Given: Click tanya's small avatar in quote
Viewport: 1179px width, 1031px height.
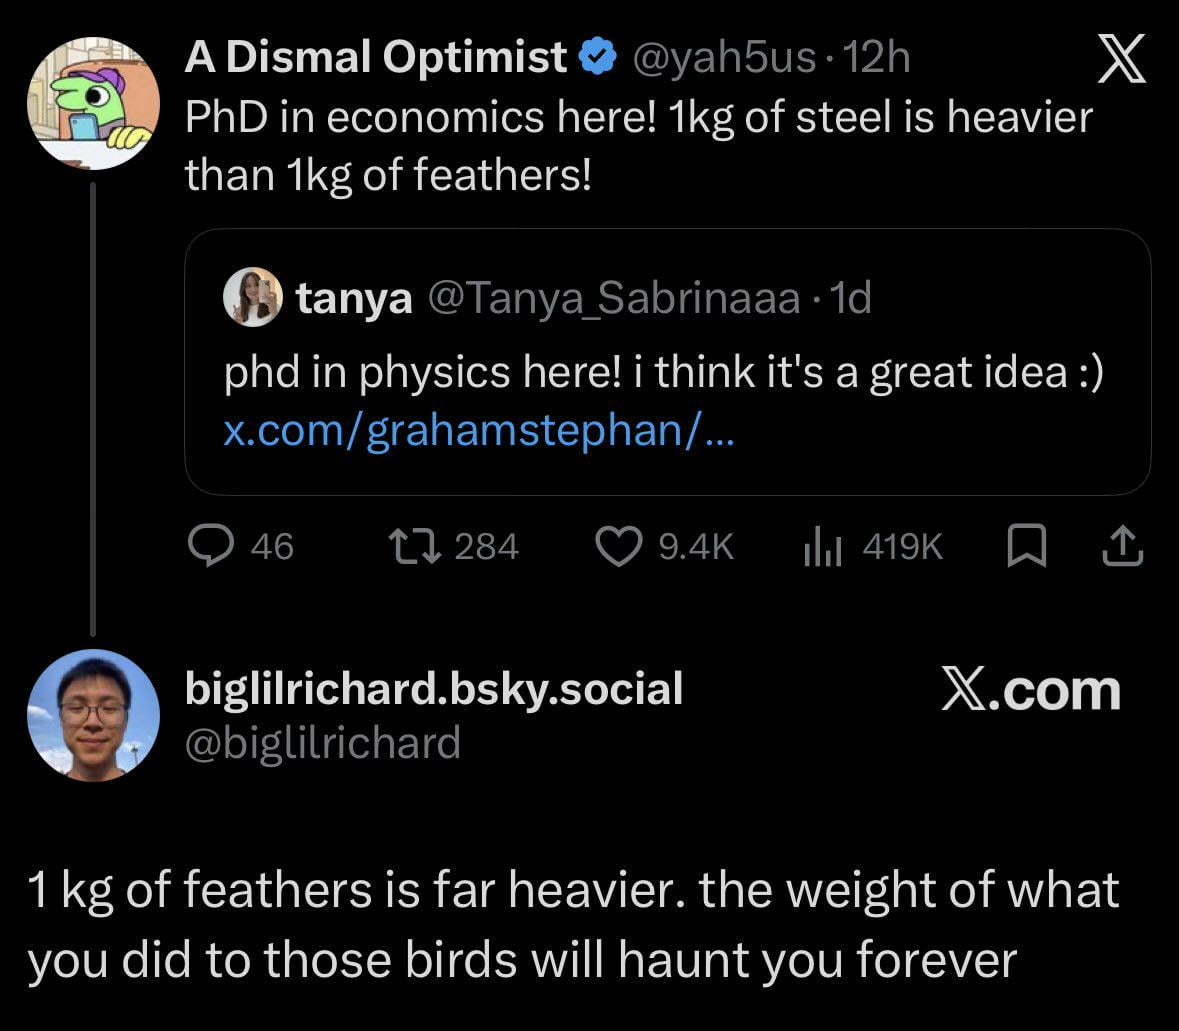Looking at the screenshot, I should tap(252, 297).
